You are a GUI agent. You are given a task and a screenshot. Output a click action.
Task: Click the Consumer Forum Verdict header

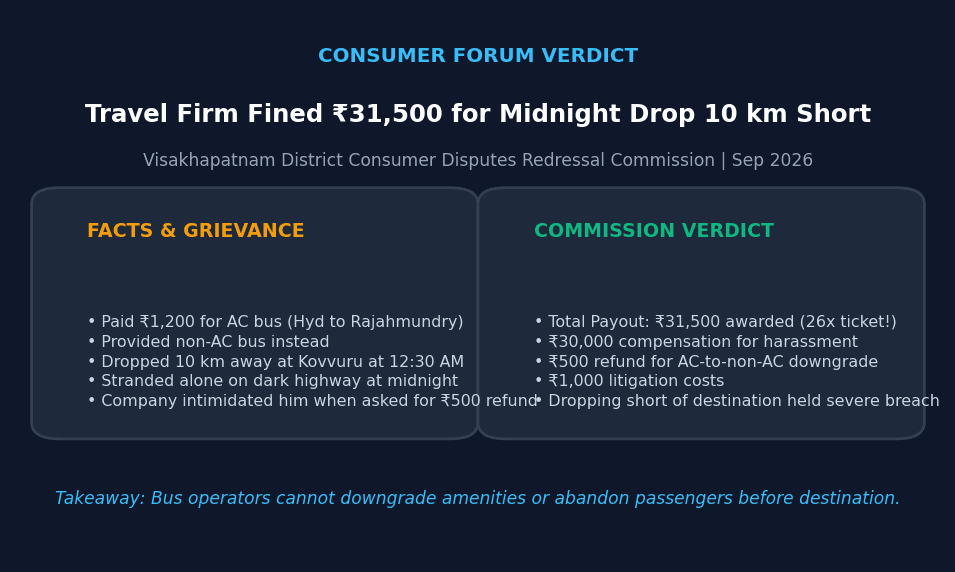point(478,55)
